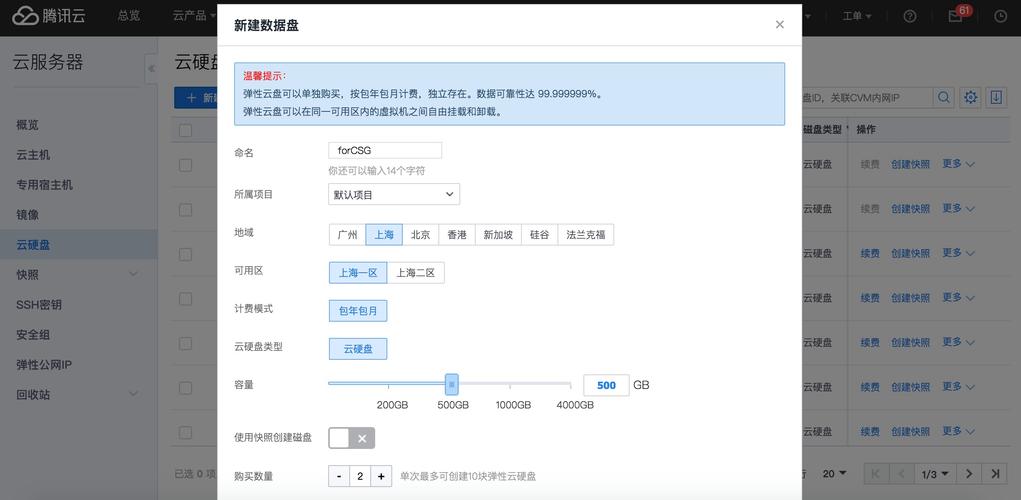Screen dimensions: 1021x500
Task: Go to previous page of disk list
Action: click(901, 474)
